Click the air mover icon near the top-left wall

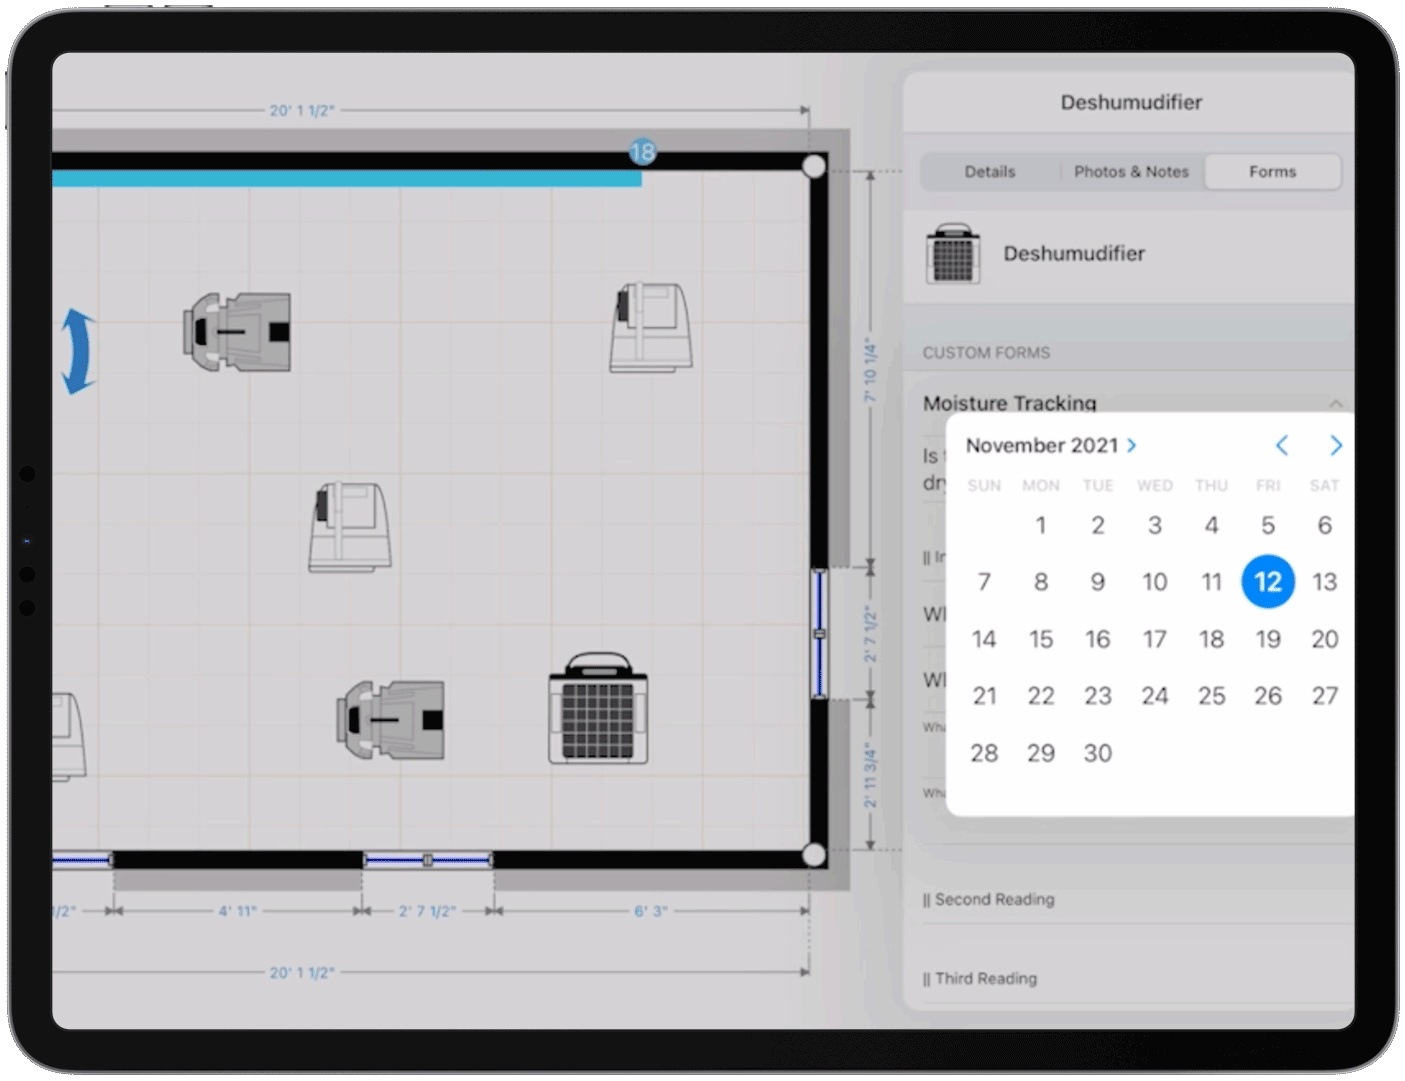(x=235, y=330)
